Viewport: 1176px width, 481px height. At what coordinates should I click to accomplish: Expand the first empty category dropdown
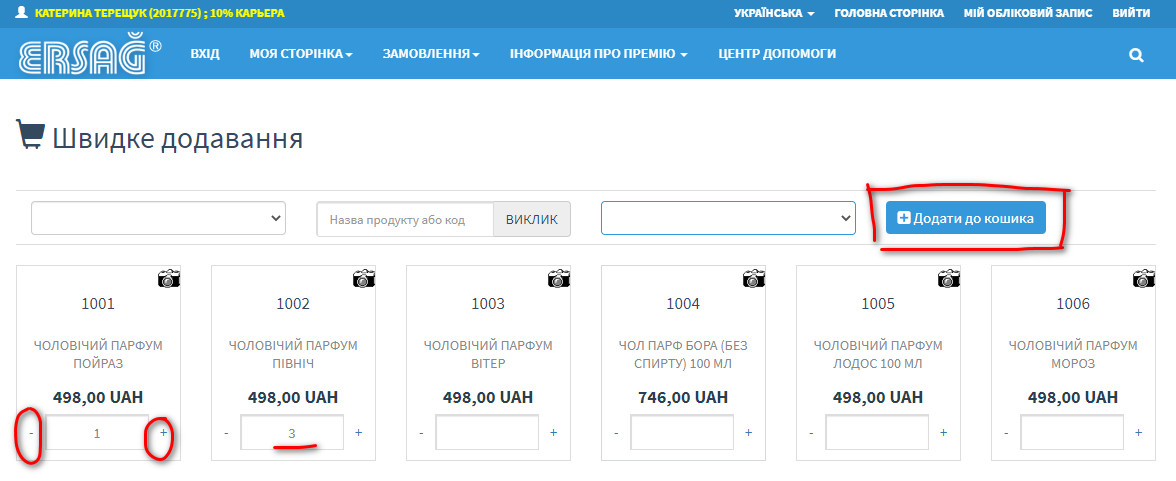tap(158, 218)
